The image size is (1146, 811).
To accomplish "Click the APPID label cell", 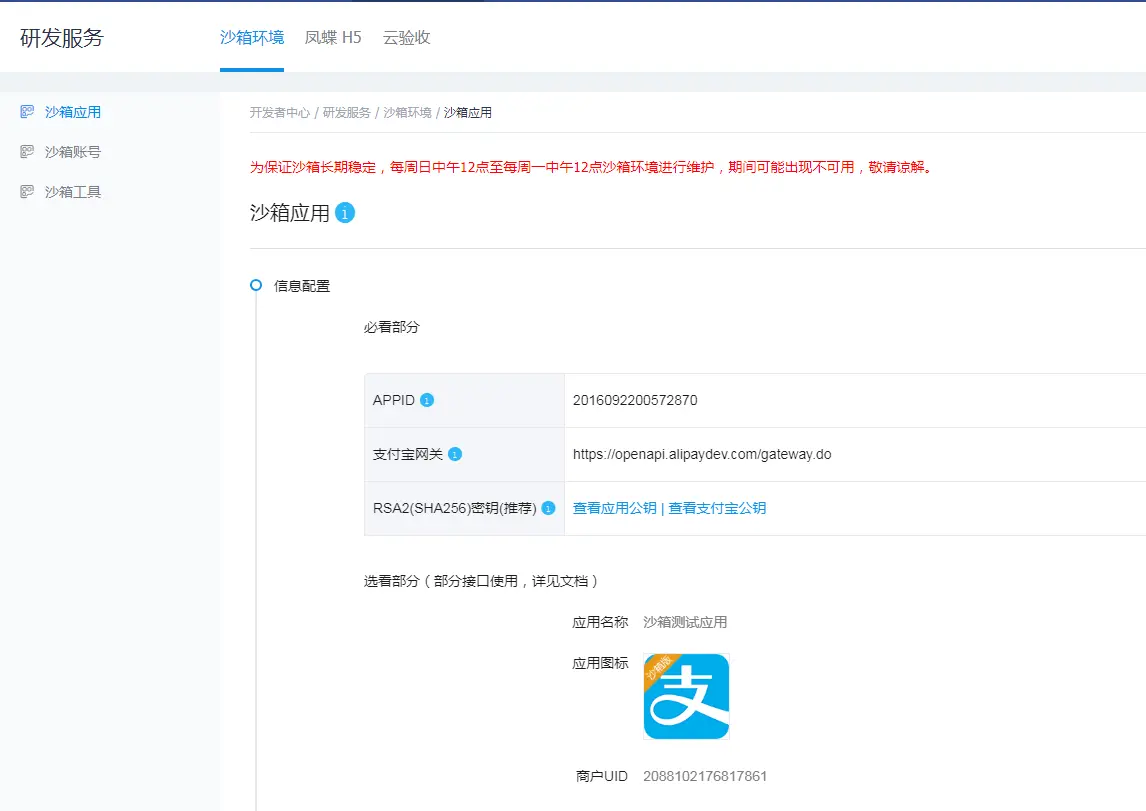I will pos(465,400).
